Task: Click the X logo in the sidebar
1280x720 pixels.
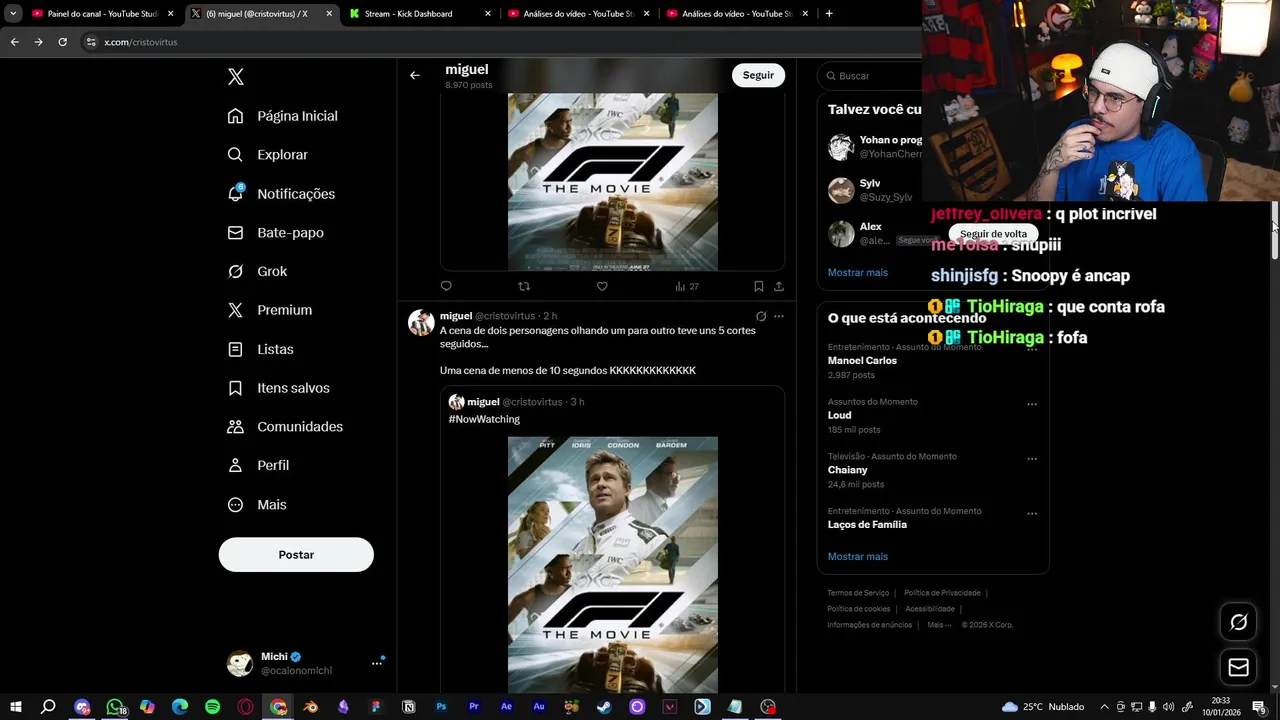Action: coord(236,77)
